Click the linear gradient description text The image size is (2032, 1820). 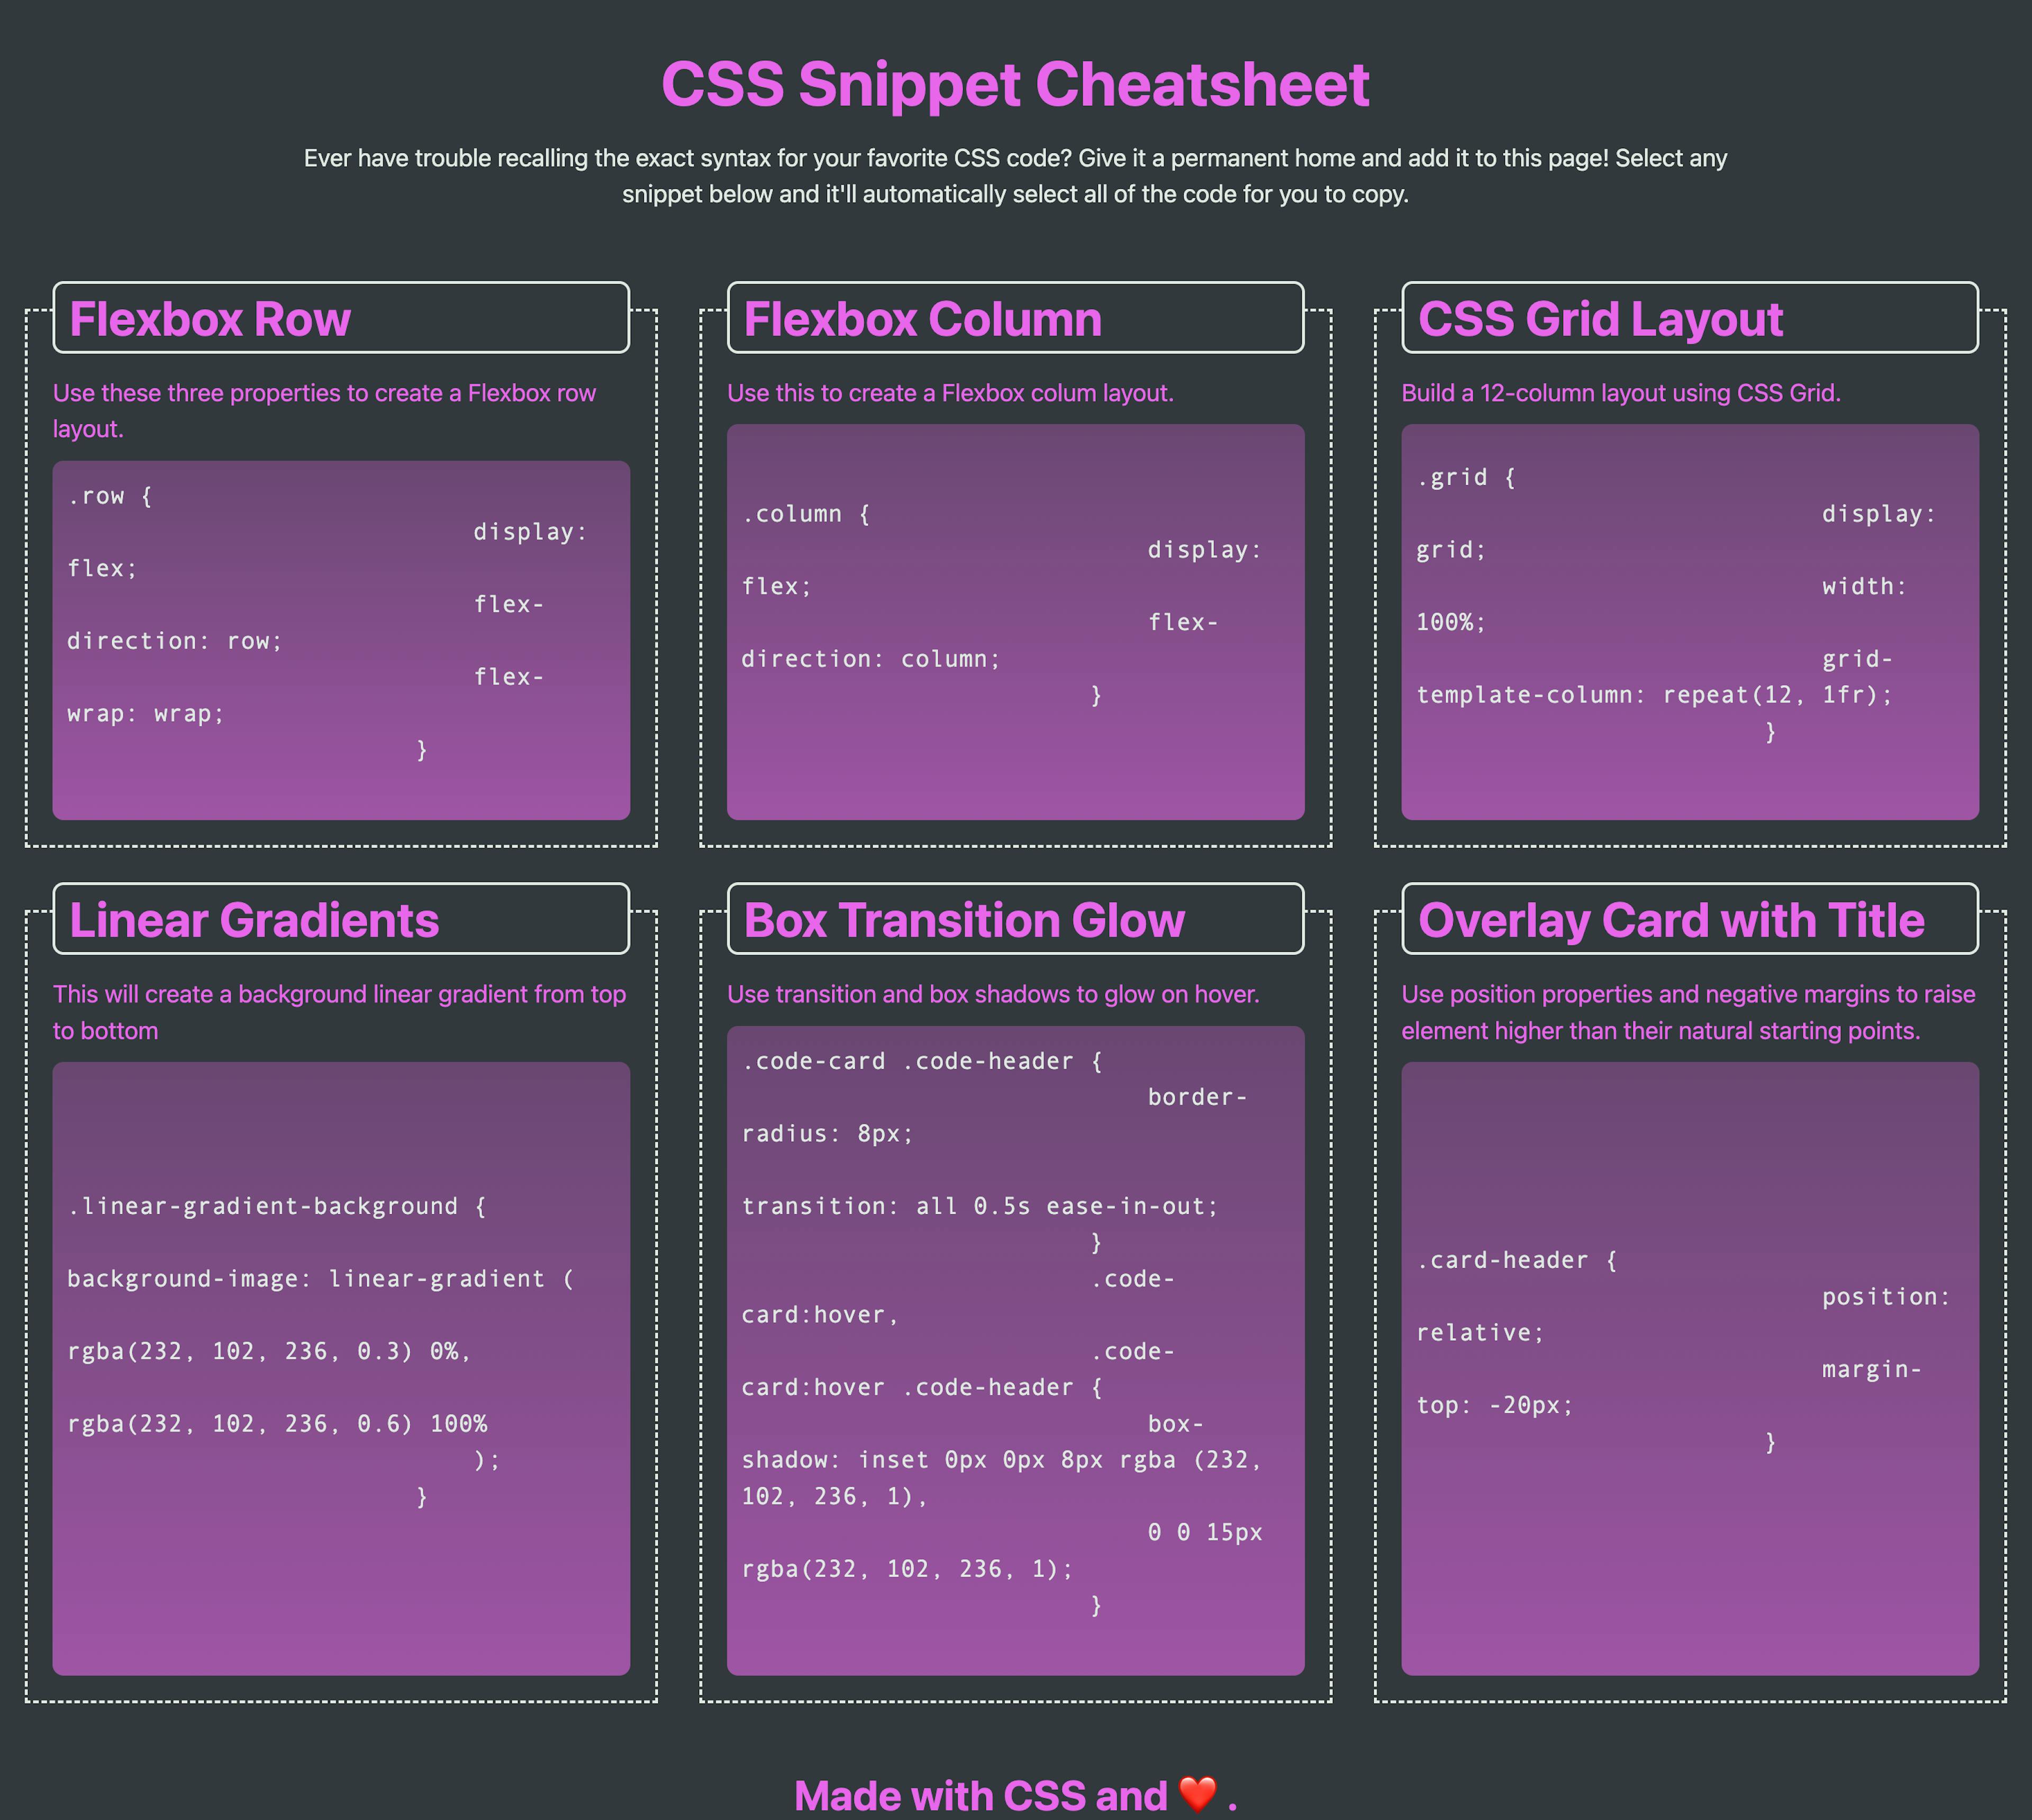click(339, 1012)
